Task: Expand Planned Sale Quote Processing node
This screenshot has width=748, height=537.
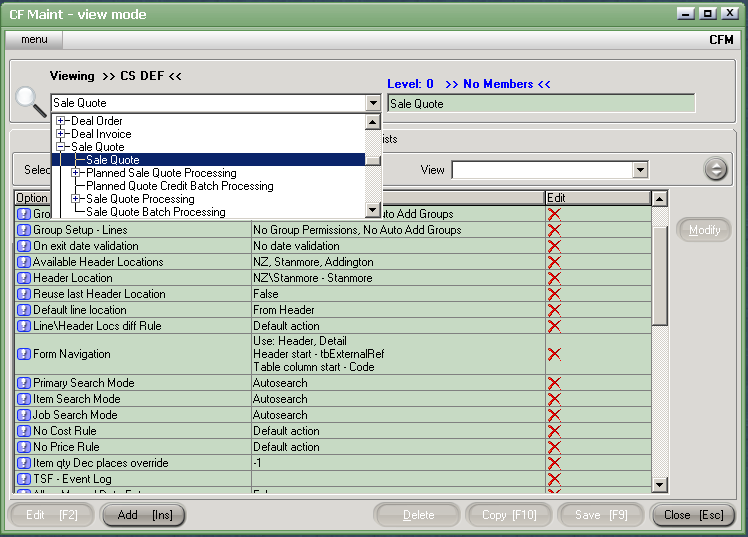Action: click(x=75, y=173)
